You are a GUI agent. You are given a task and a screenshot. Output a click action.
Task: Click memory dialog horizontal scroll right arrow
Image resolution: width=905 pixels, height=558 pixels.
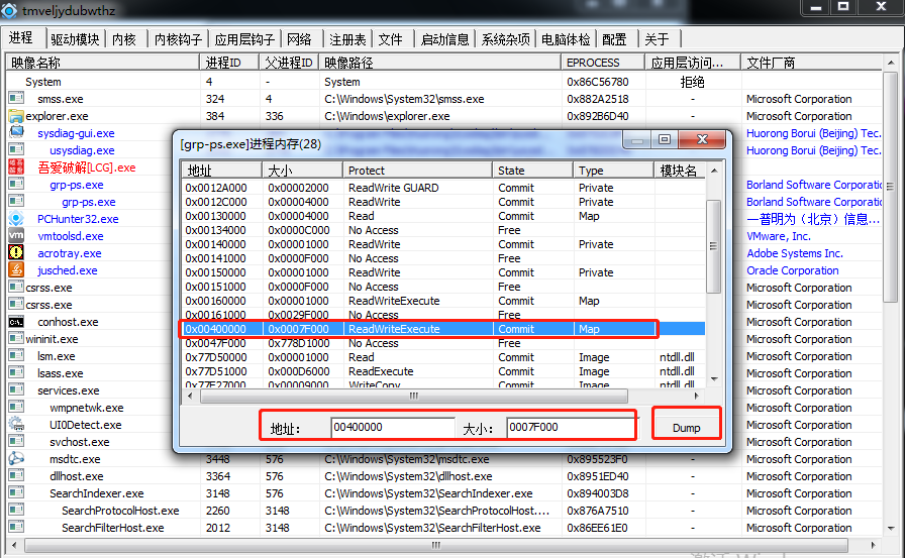697,396
